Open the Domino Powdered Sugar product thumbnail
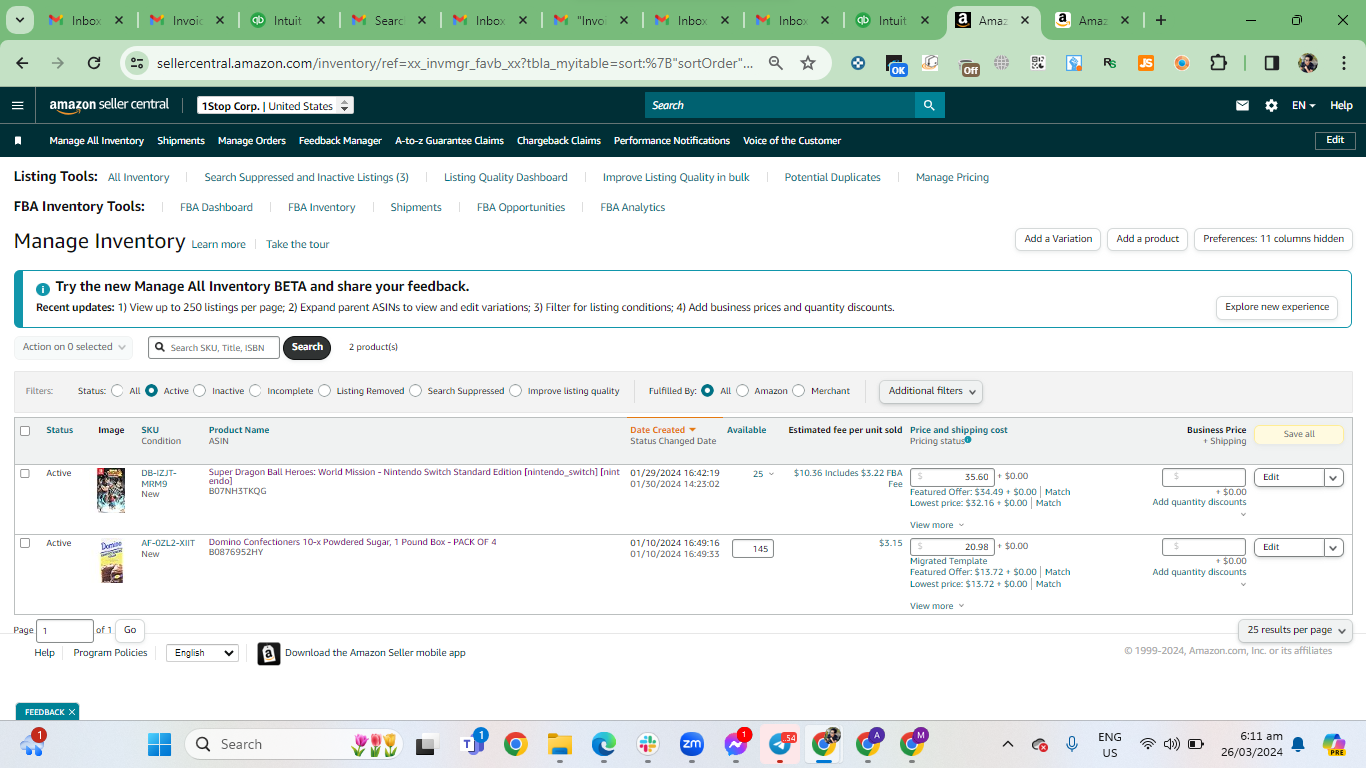Viewport: 1366px width, 768px height. click(x=111, y=561)
